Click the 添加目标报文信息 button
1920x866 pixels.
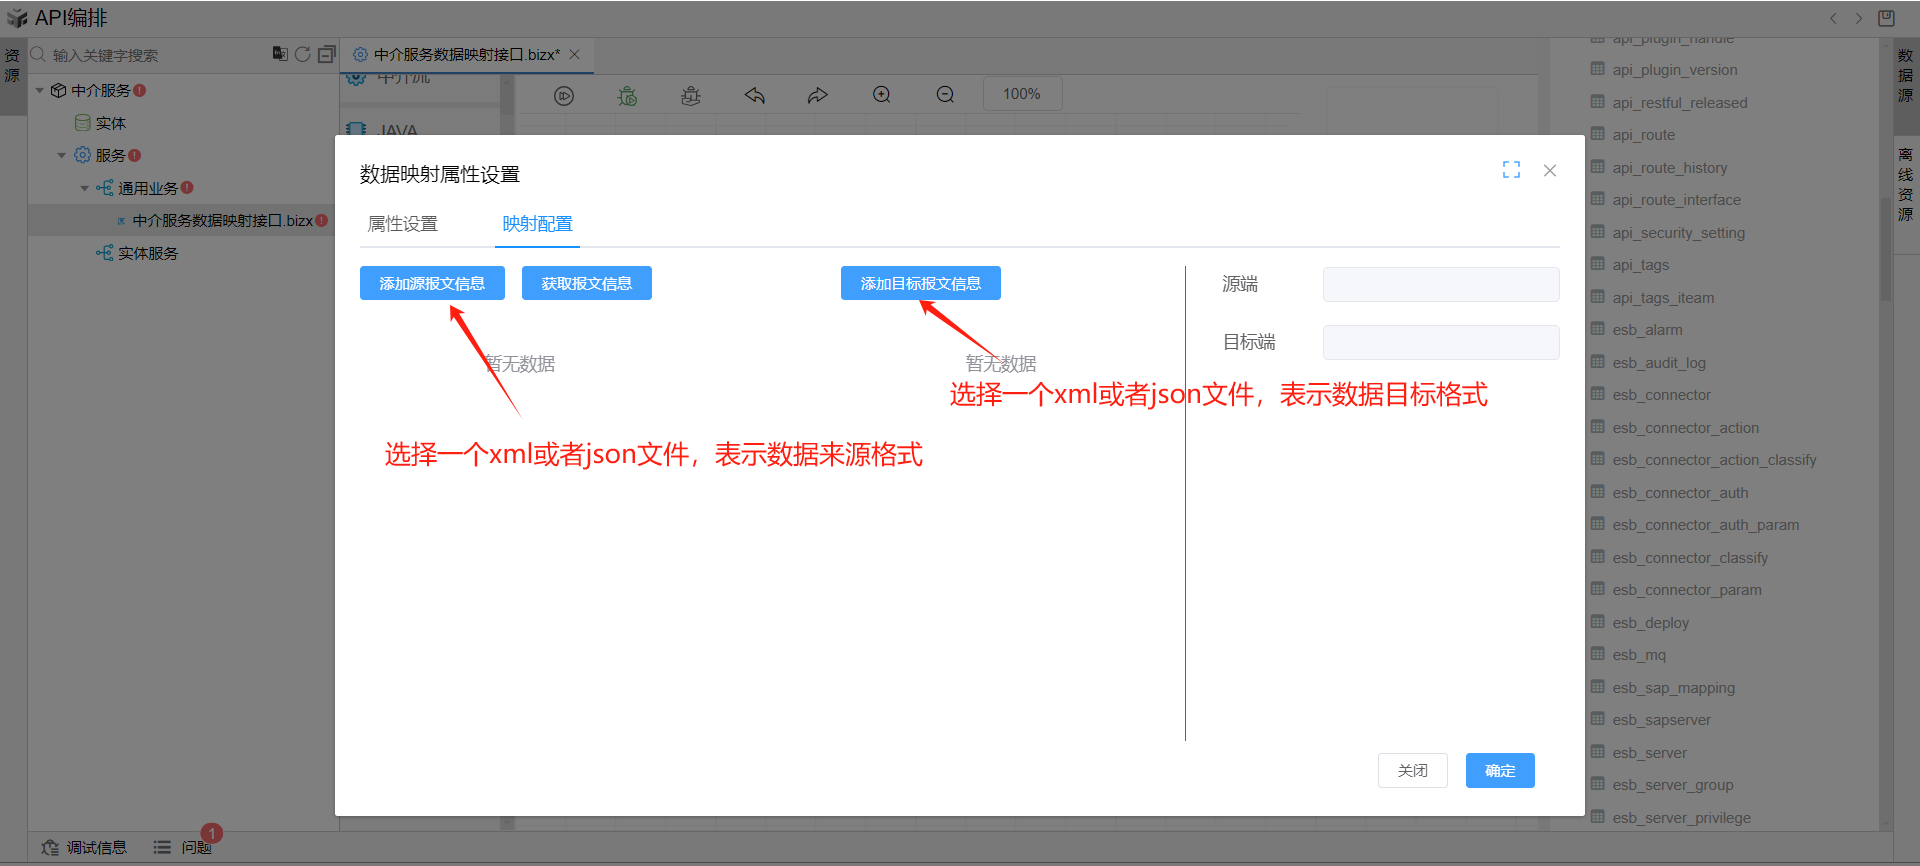(x=920, y=283)
